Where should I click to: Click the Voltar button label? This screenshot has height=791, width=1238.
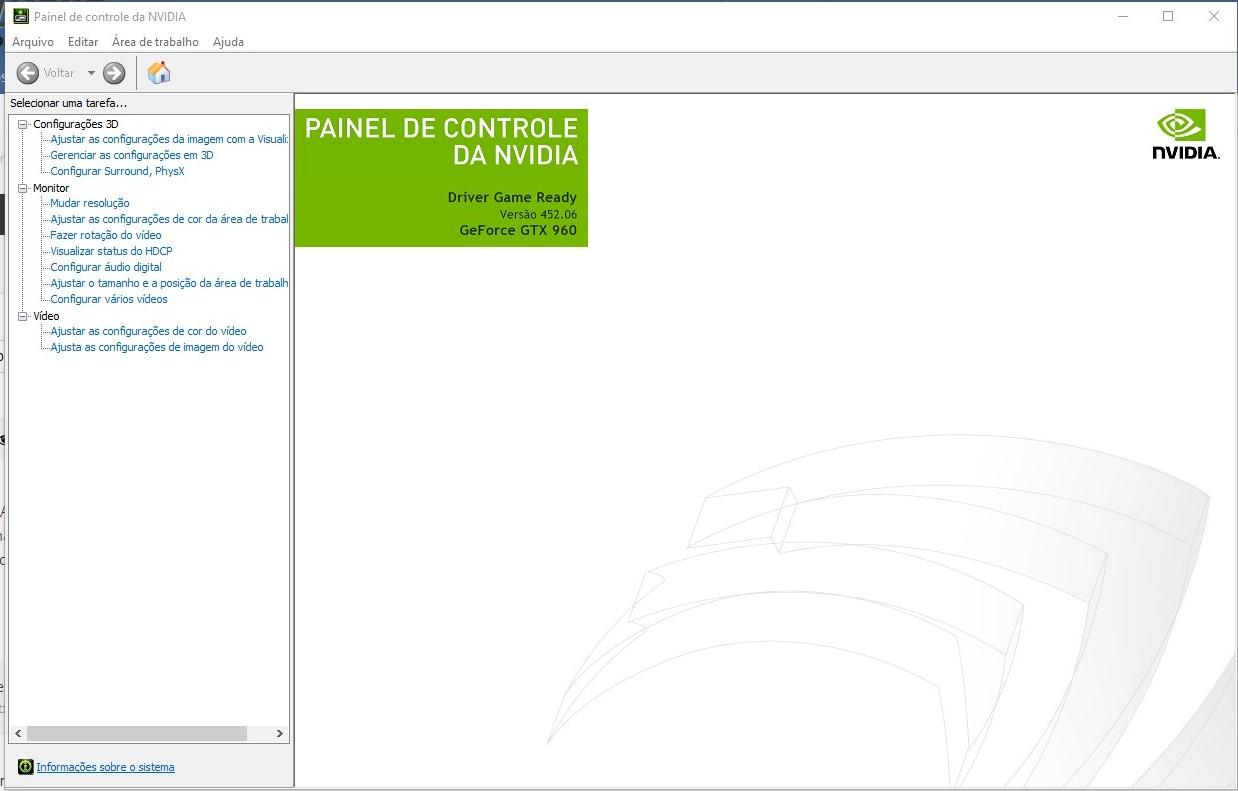[x=59, y=73]
